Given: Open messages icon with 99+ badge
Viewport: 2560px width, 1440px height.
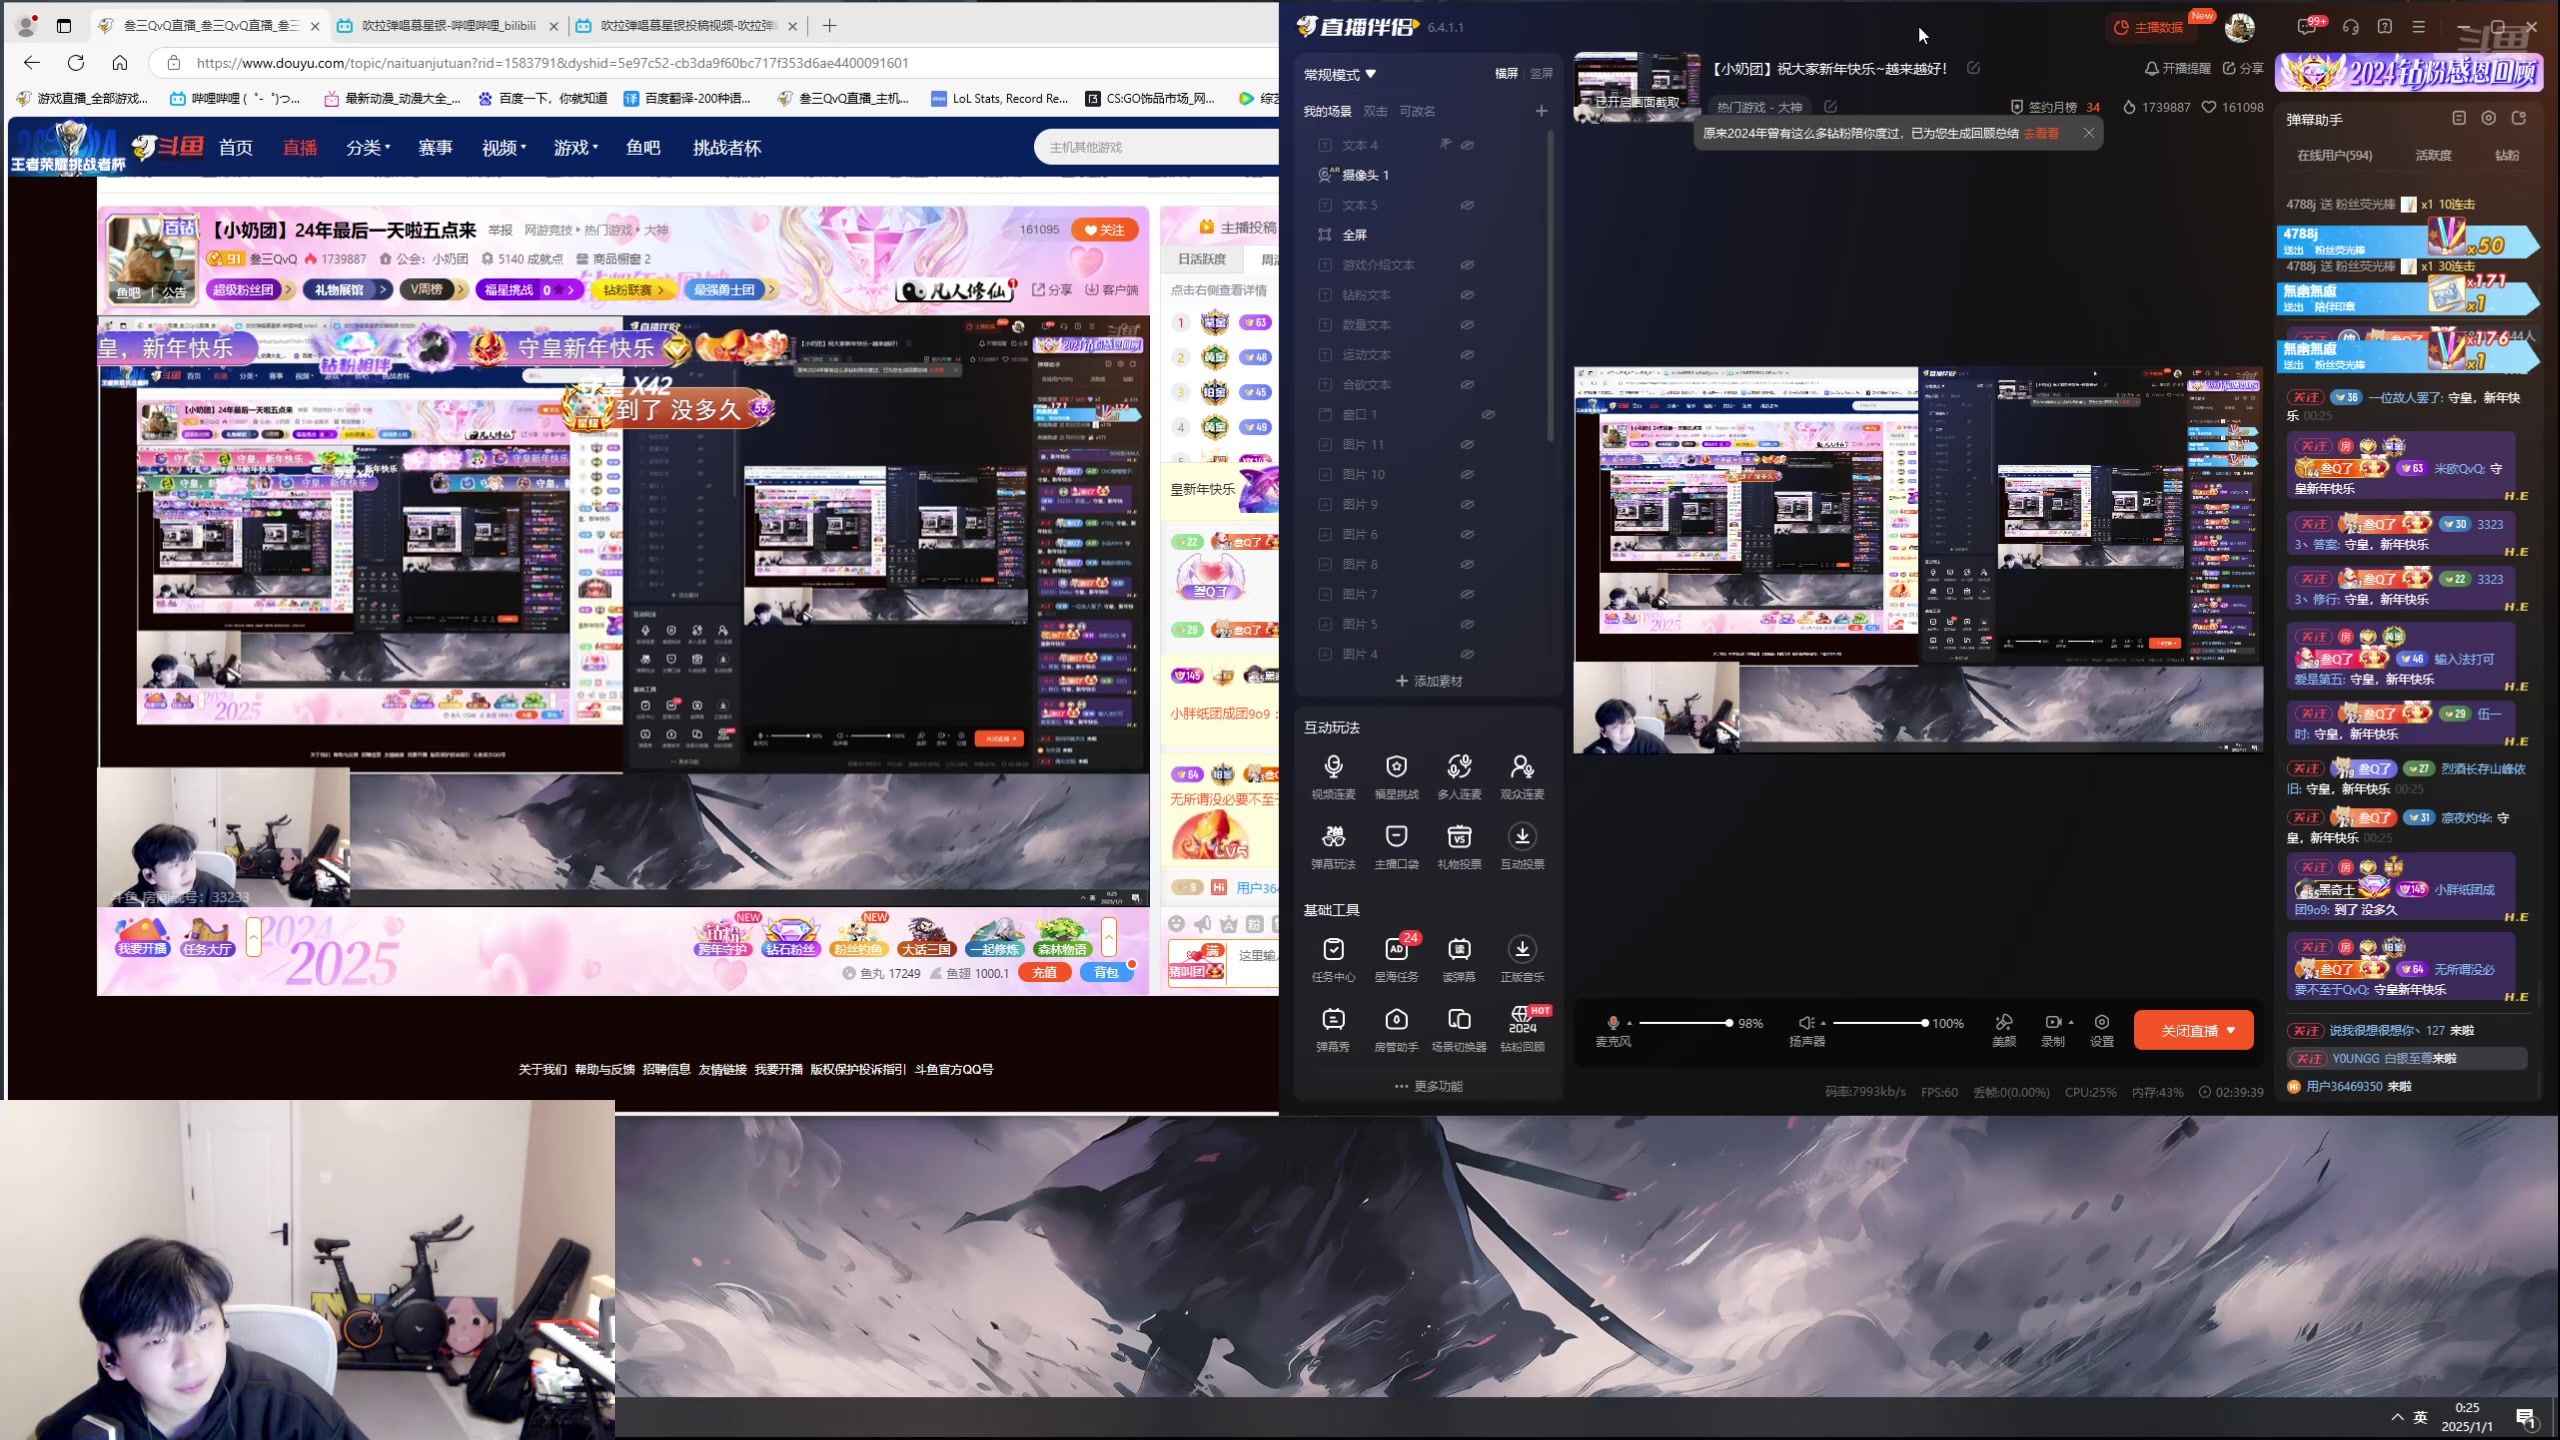Looking at the screenshot, I should [2308, 26].
